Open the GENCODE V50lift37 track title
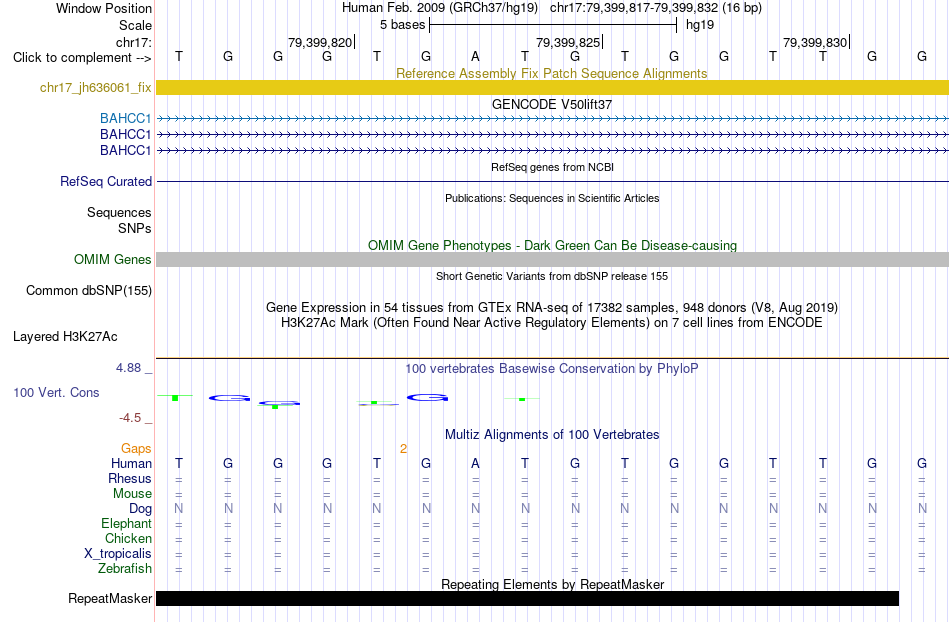 point(551,104)
